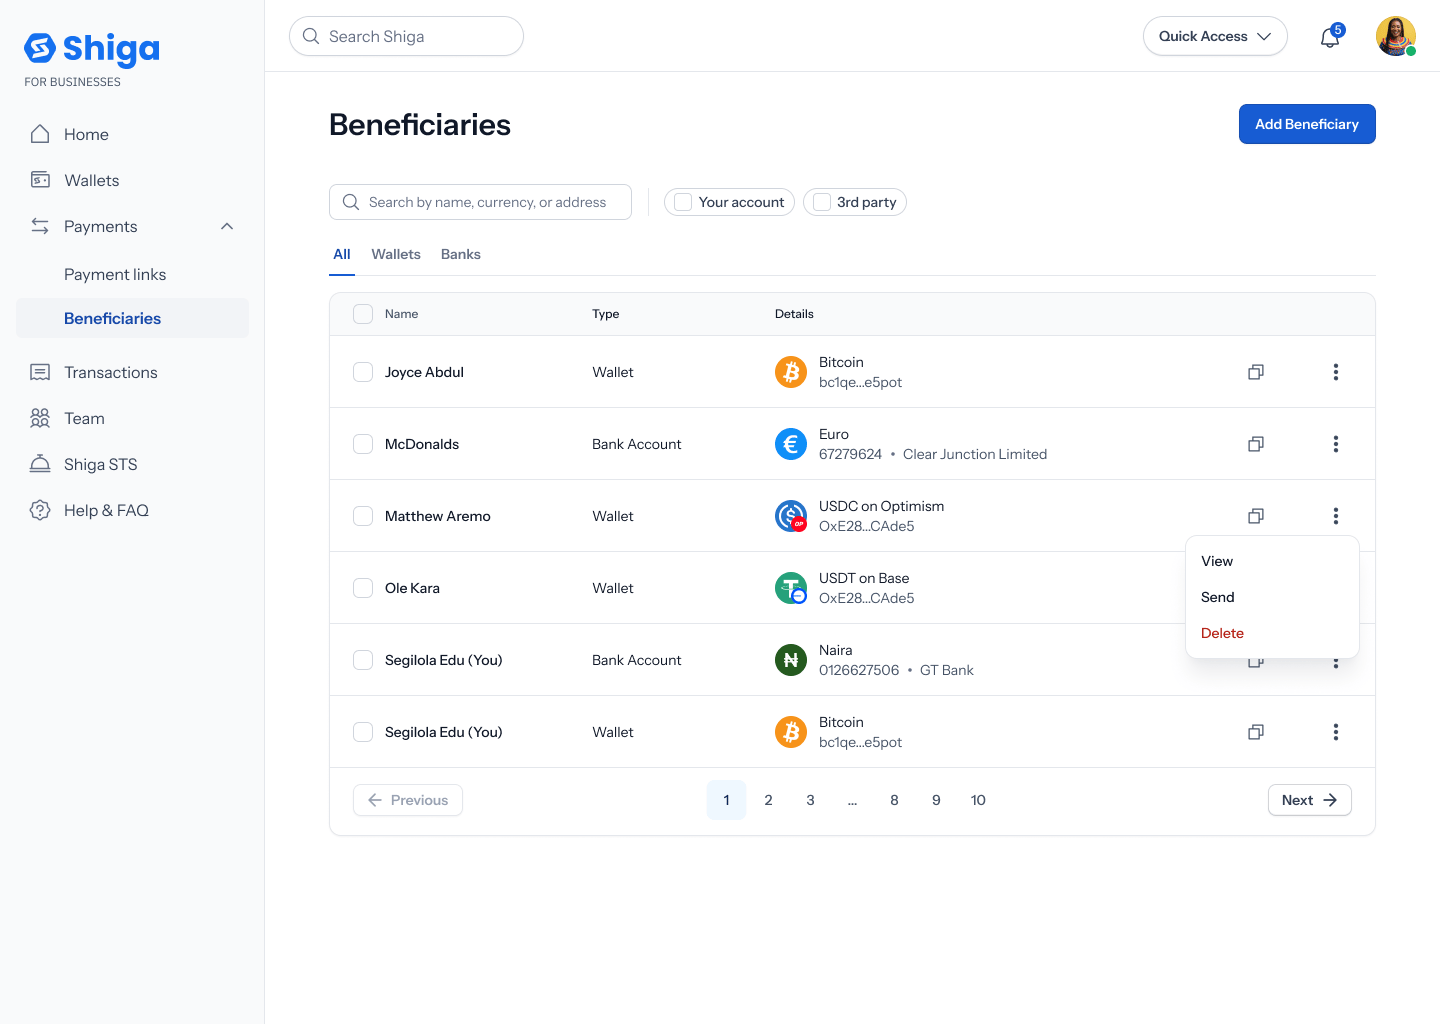Go to page 2
Image resolution: width=1440 pixels, height=1024 pixels.
pos(768,800)
